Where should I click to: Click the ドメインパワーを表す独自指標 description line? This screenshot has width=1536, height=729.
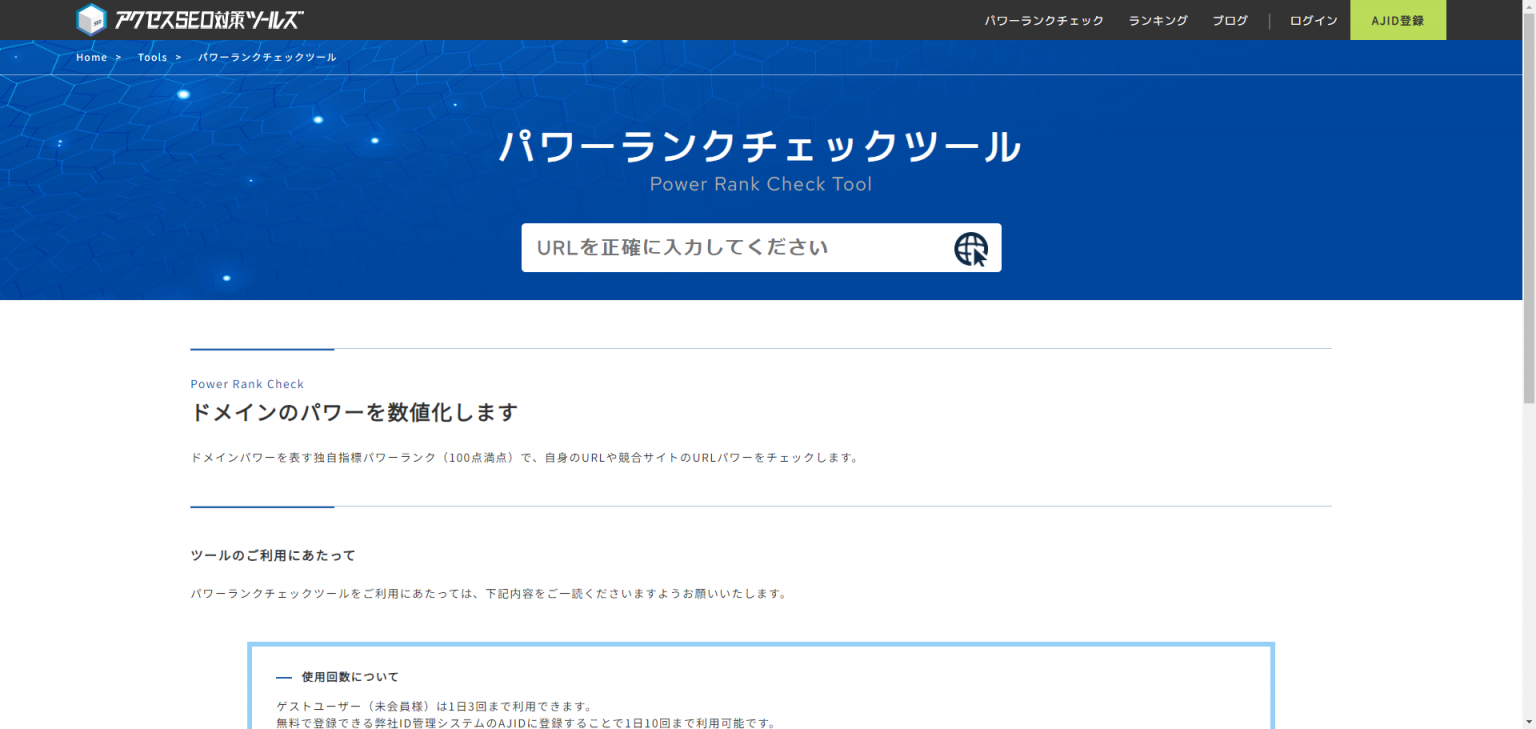pos(525,458)
